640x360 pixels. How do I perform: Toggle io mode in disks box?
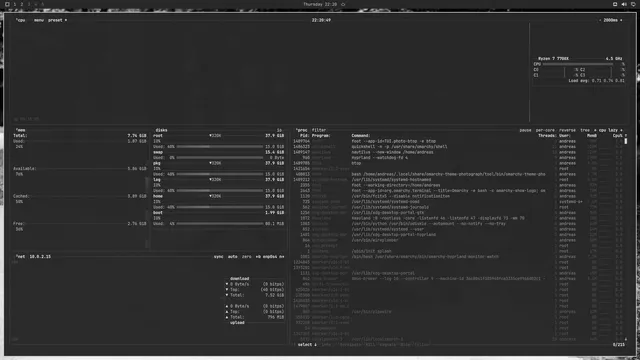(x=279, y=130)
